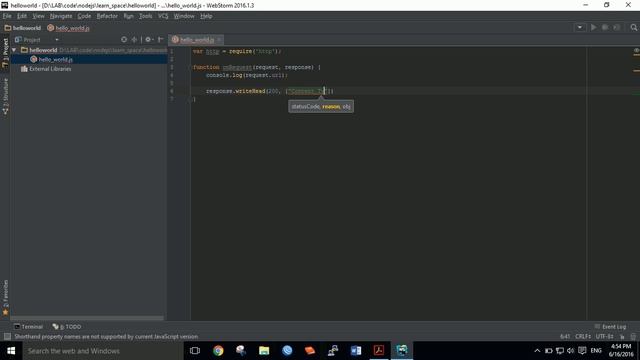The image size is (640, 360).
Task: Click onRequest function name in code
Action: click(x=237, y=67)
